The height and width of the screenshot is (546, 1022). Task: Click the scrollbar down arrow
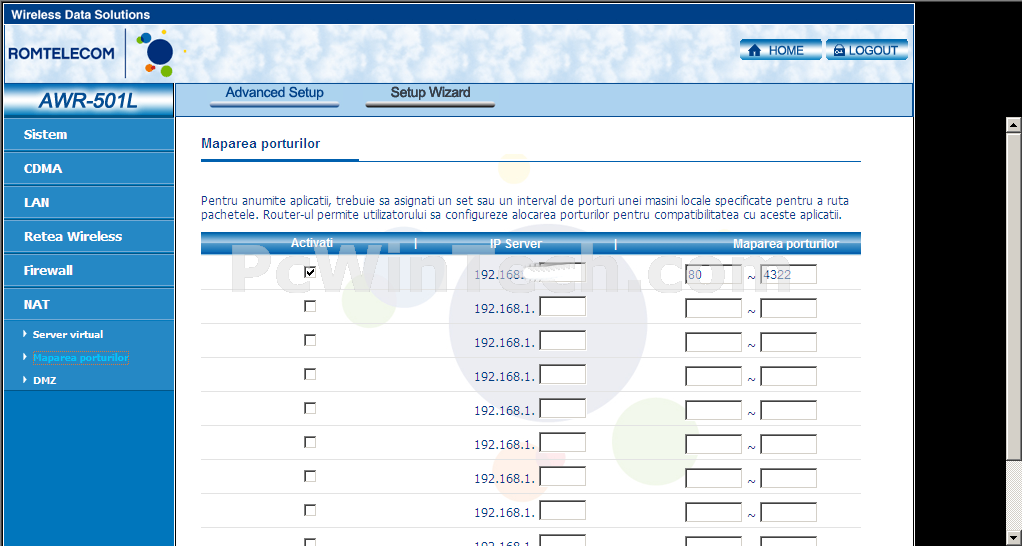point(1013,537)
